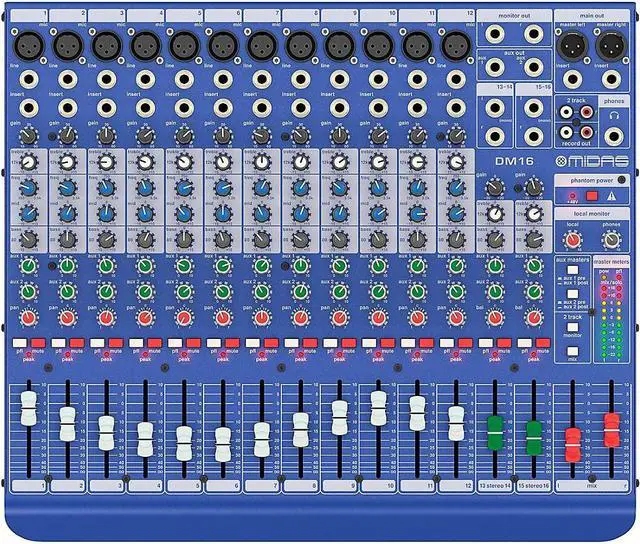Enable pfl on the 15 stereo 16 channel
Image resolution: width=640 pixels, height=544 pixels.
[x=524, y=343]
